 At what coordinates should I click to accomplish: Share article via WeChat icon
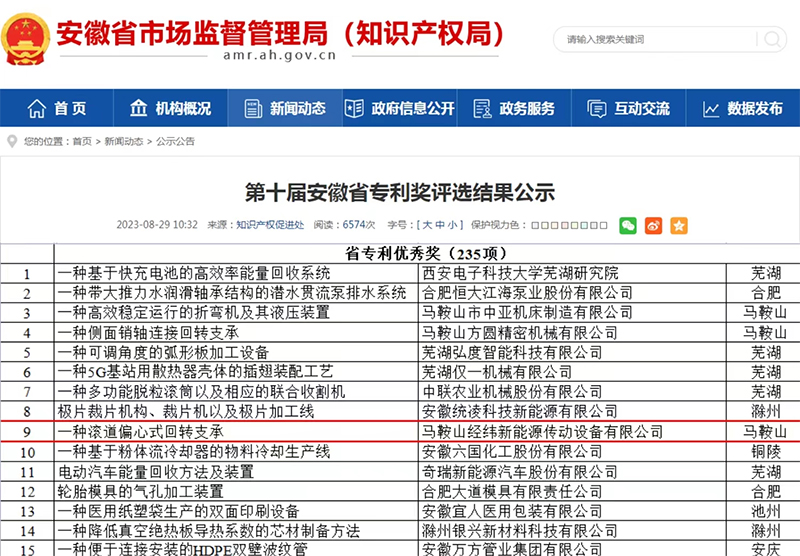(x=628, y=225)
